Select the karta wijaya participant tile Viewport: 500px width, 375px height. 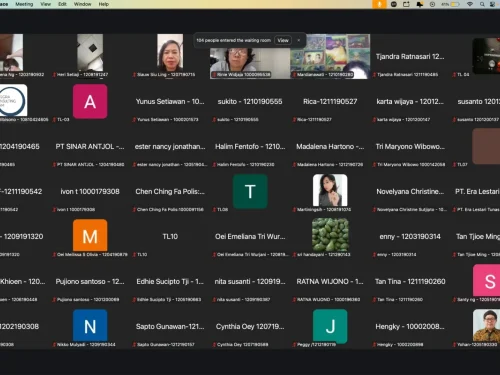[x=410, y=101]
